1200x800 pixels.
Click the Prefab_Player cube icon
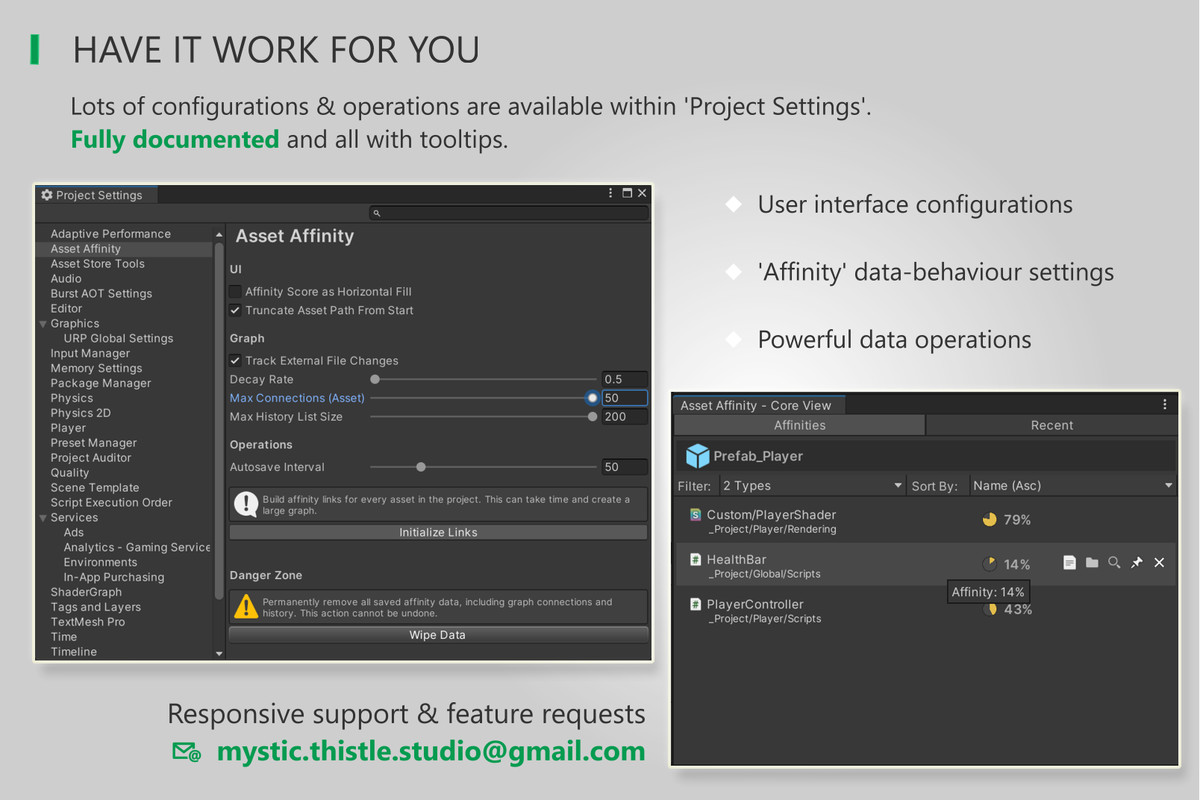coord(697,456)
